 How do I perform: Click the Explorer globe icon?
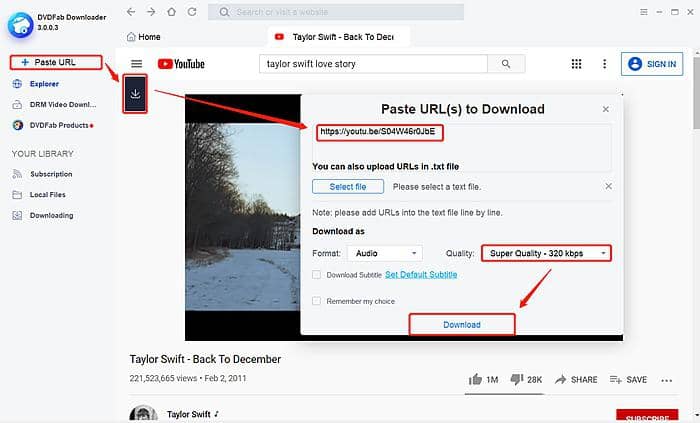click(17, 84)
